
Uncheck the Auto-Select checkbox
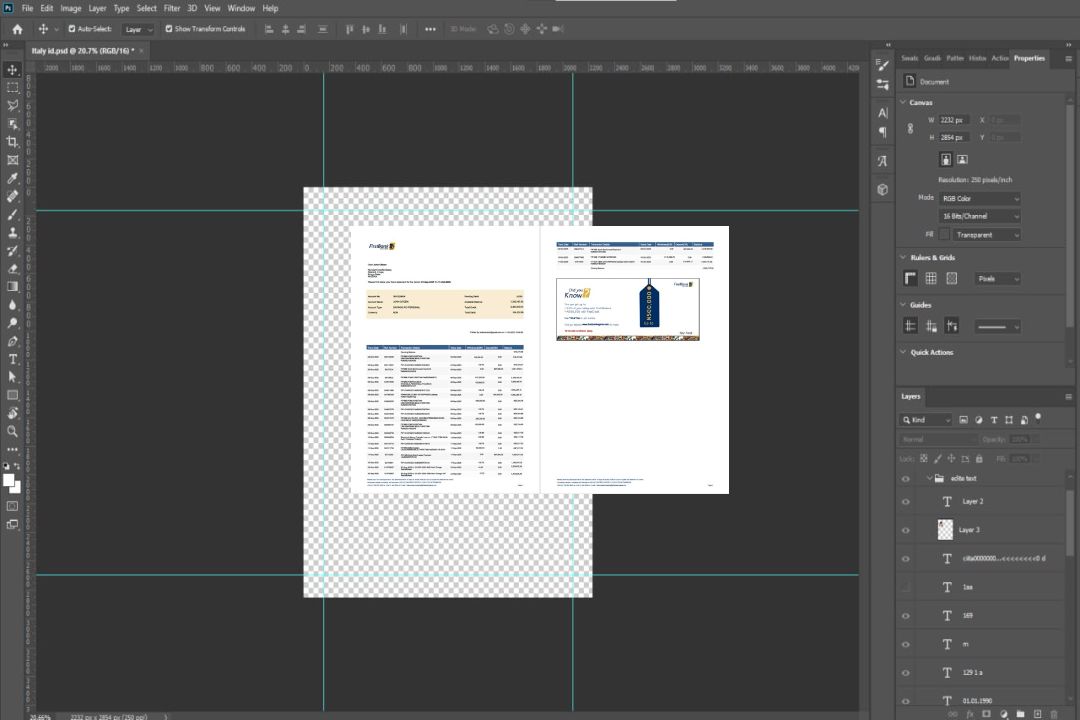click(x=72, y=29)
